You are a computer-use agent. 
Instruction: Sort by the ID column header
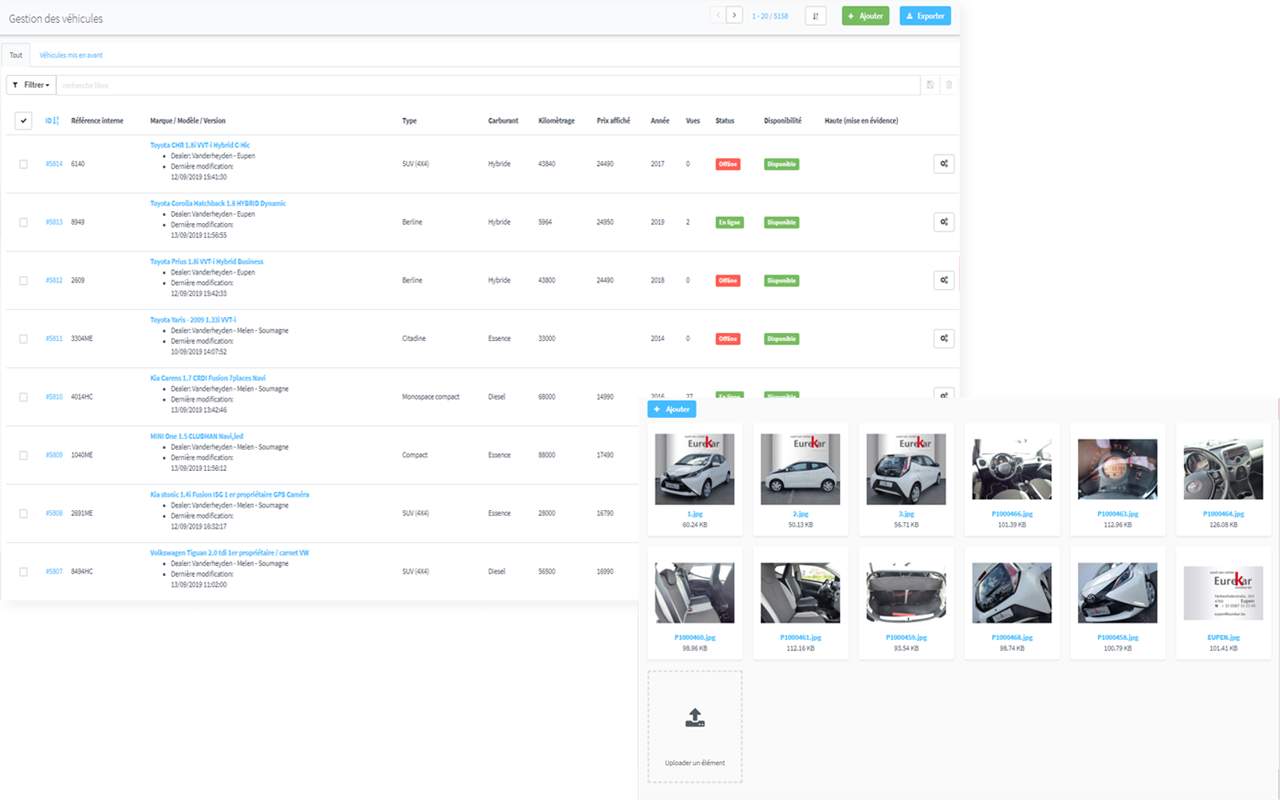(x=53, y=121)
